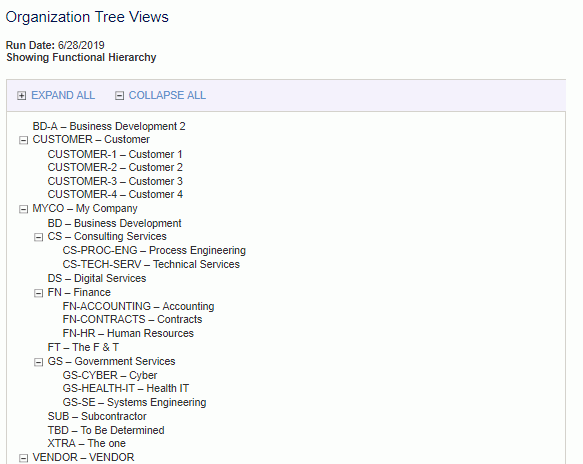Collapse the CUSTOMER – Customer node
Image resolution: width=583 pixels, height=464 pixels.
[23, 140]
